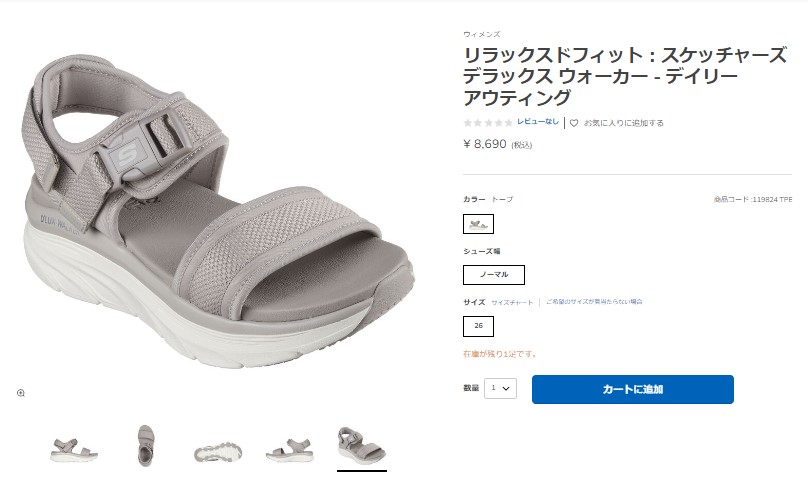
Task: Open the quantity dropdown
Action: (x=500, y=388)
